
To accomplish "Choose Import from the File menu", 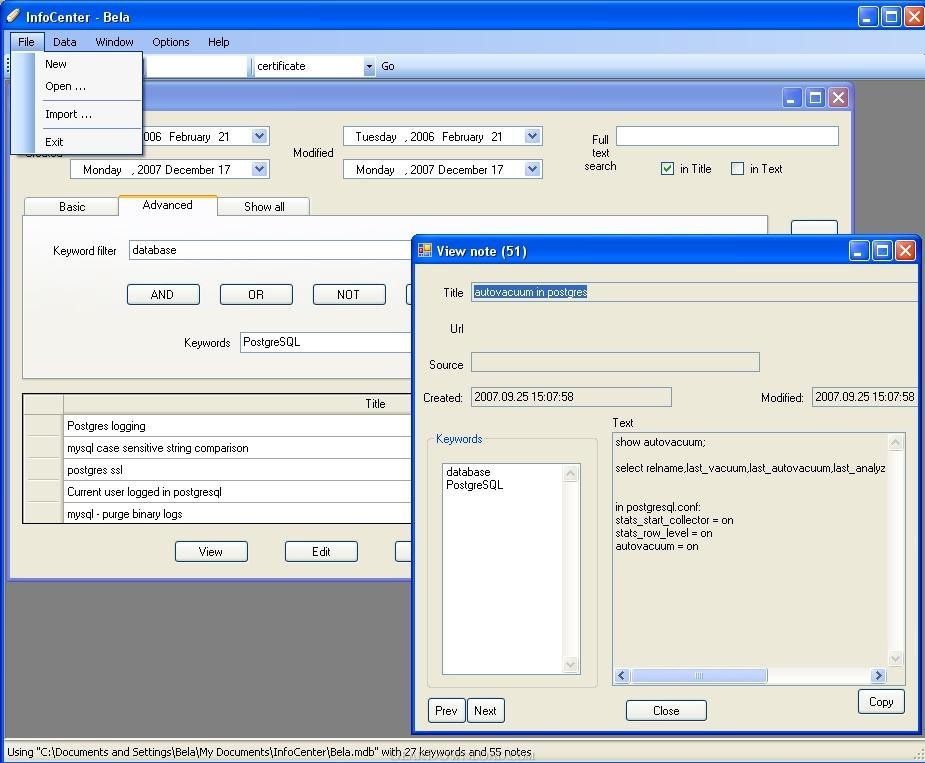I will [x=68, y=114].
